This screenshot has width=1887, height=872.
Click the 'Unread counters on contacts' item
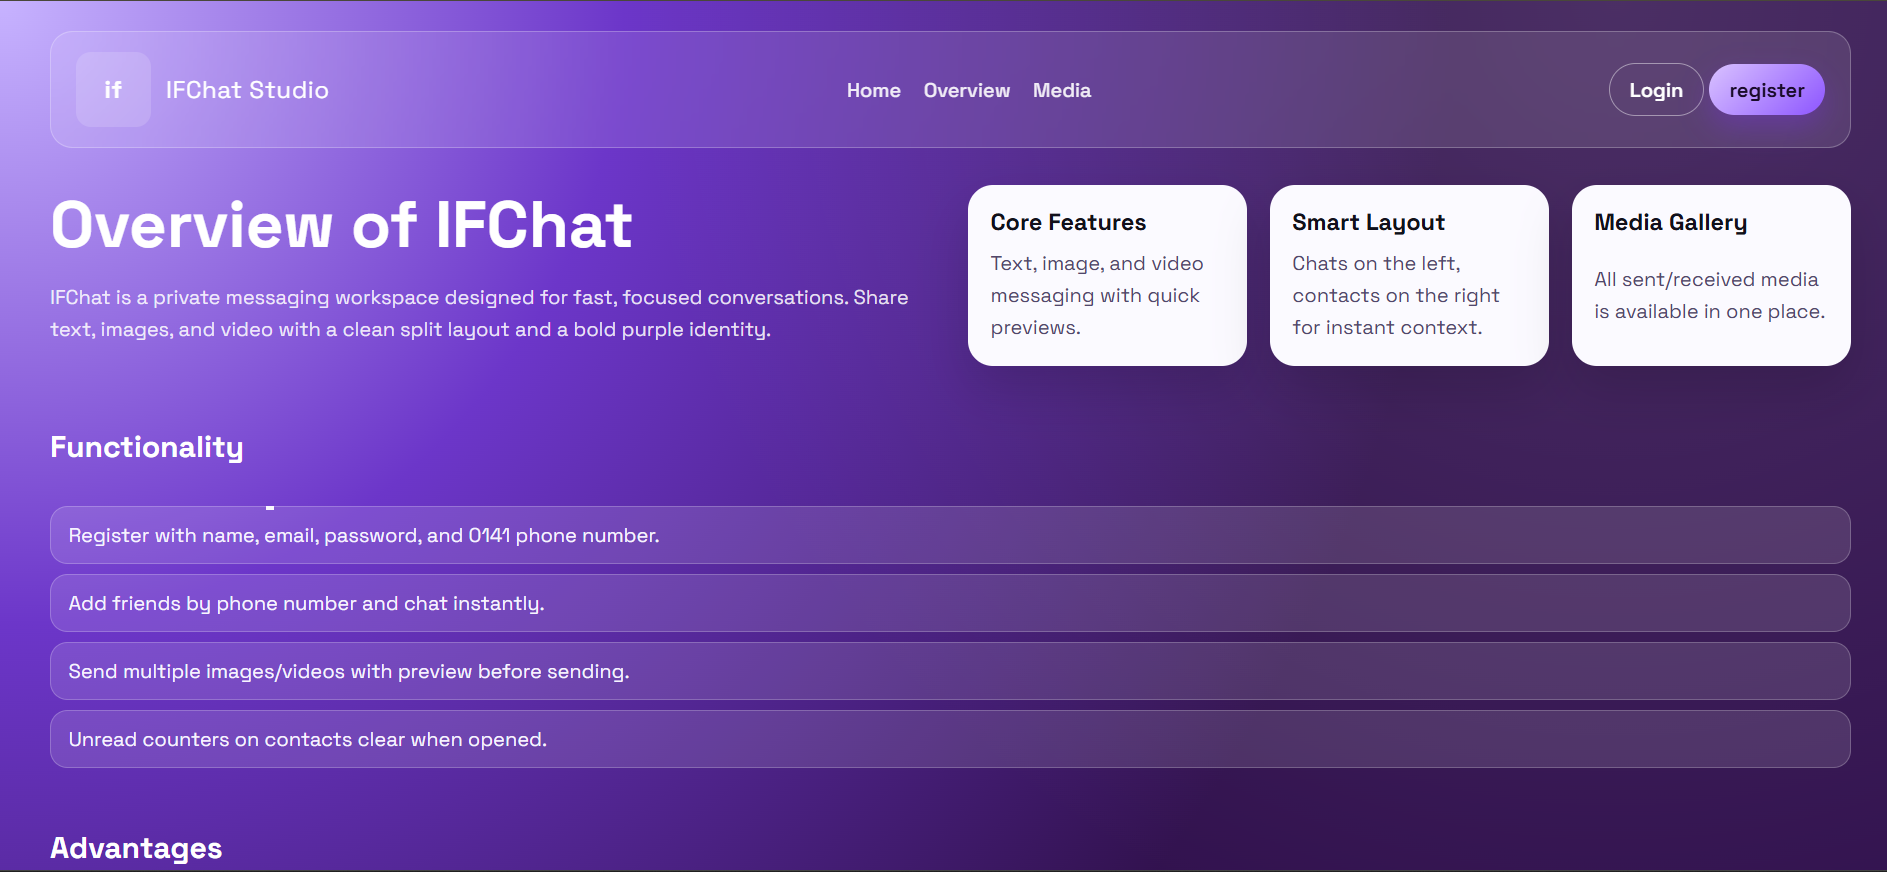point(307,739)
